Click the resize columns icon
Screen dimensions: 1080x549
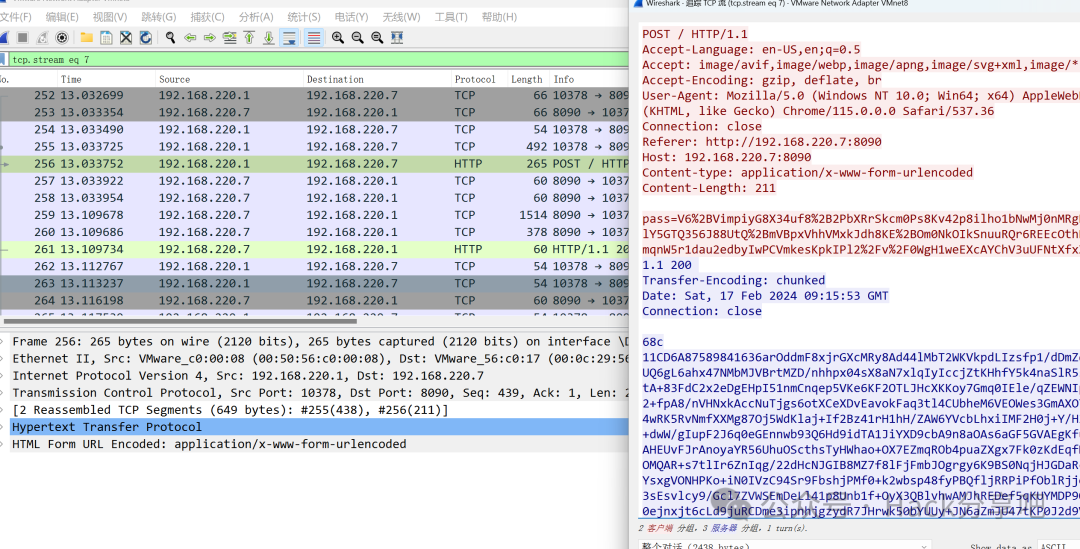coord(397,38)
